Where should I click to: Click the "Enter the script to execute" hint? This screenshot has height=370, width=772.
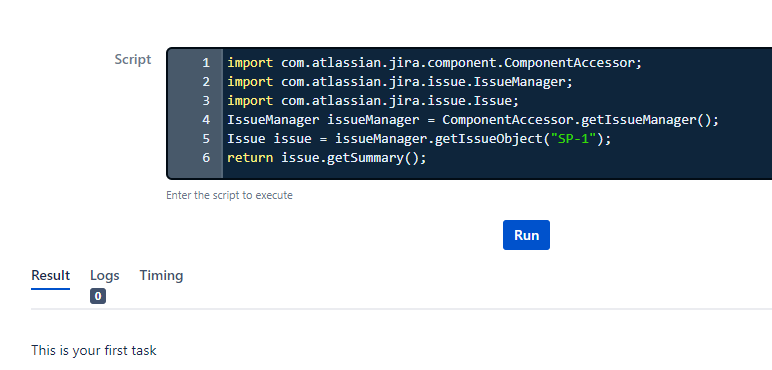point(229,195)
